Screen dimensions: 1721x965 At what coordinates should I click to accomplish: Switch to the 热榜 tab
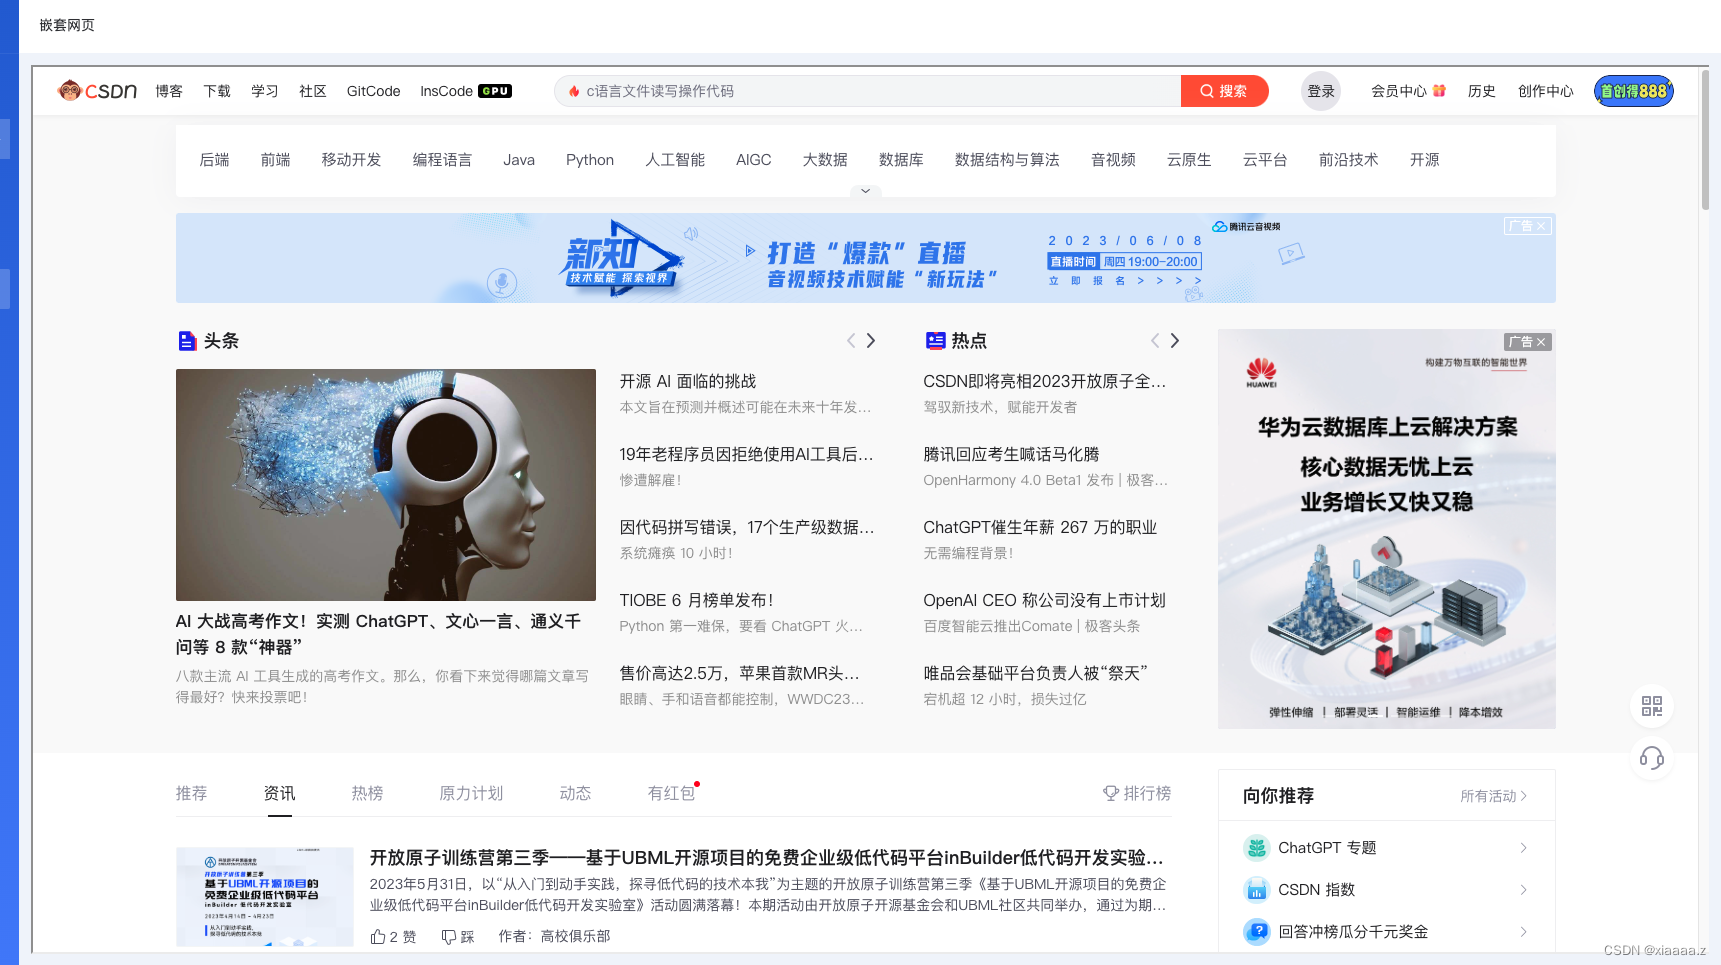point(366,792)
